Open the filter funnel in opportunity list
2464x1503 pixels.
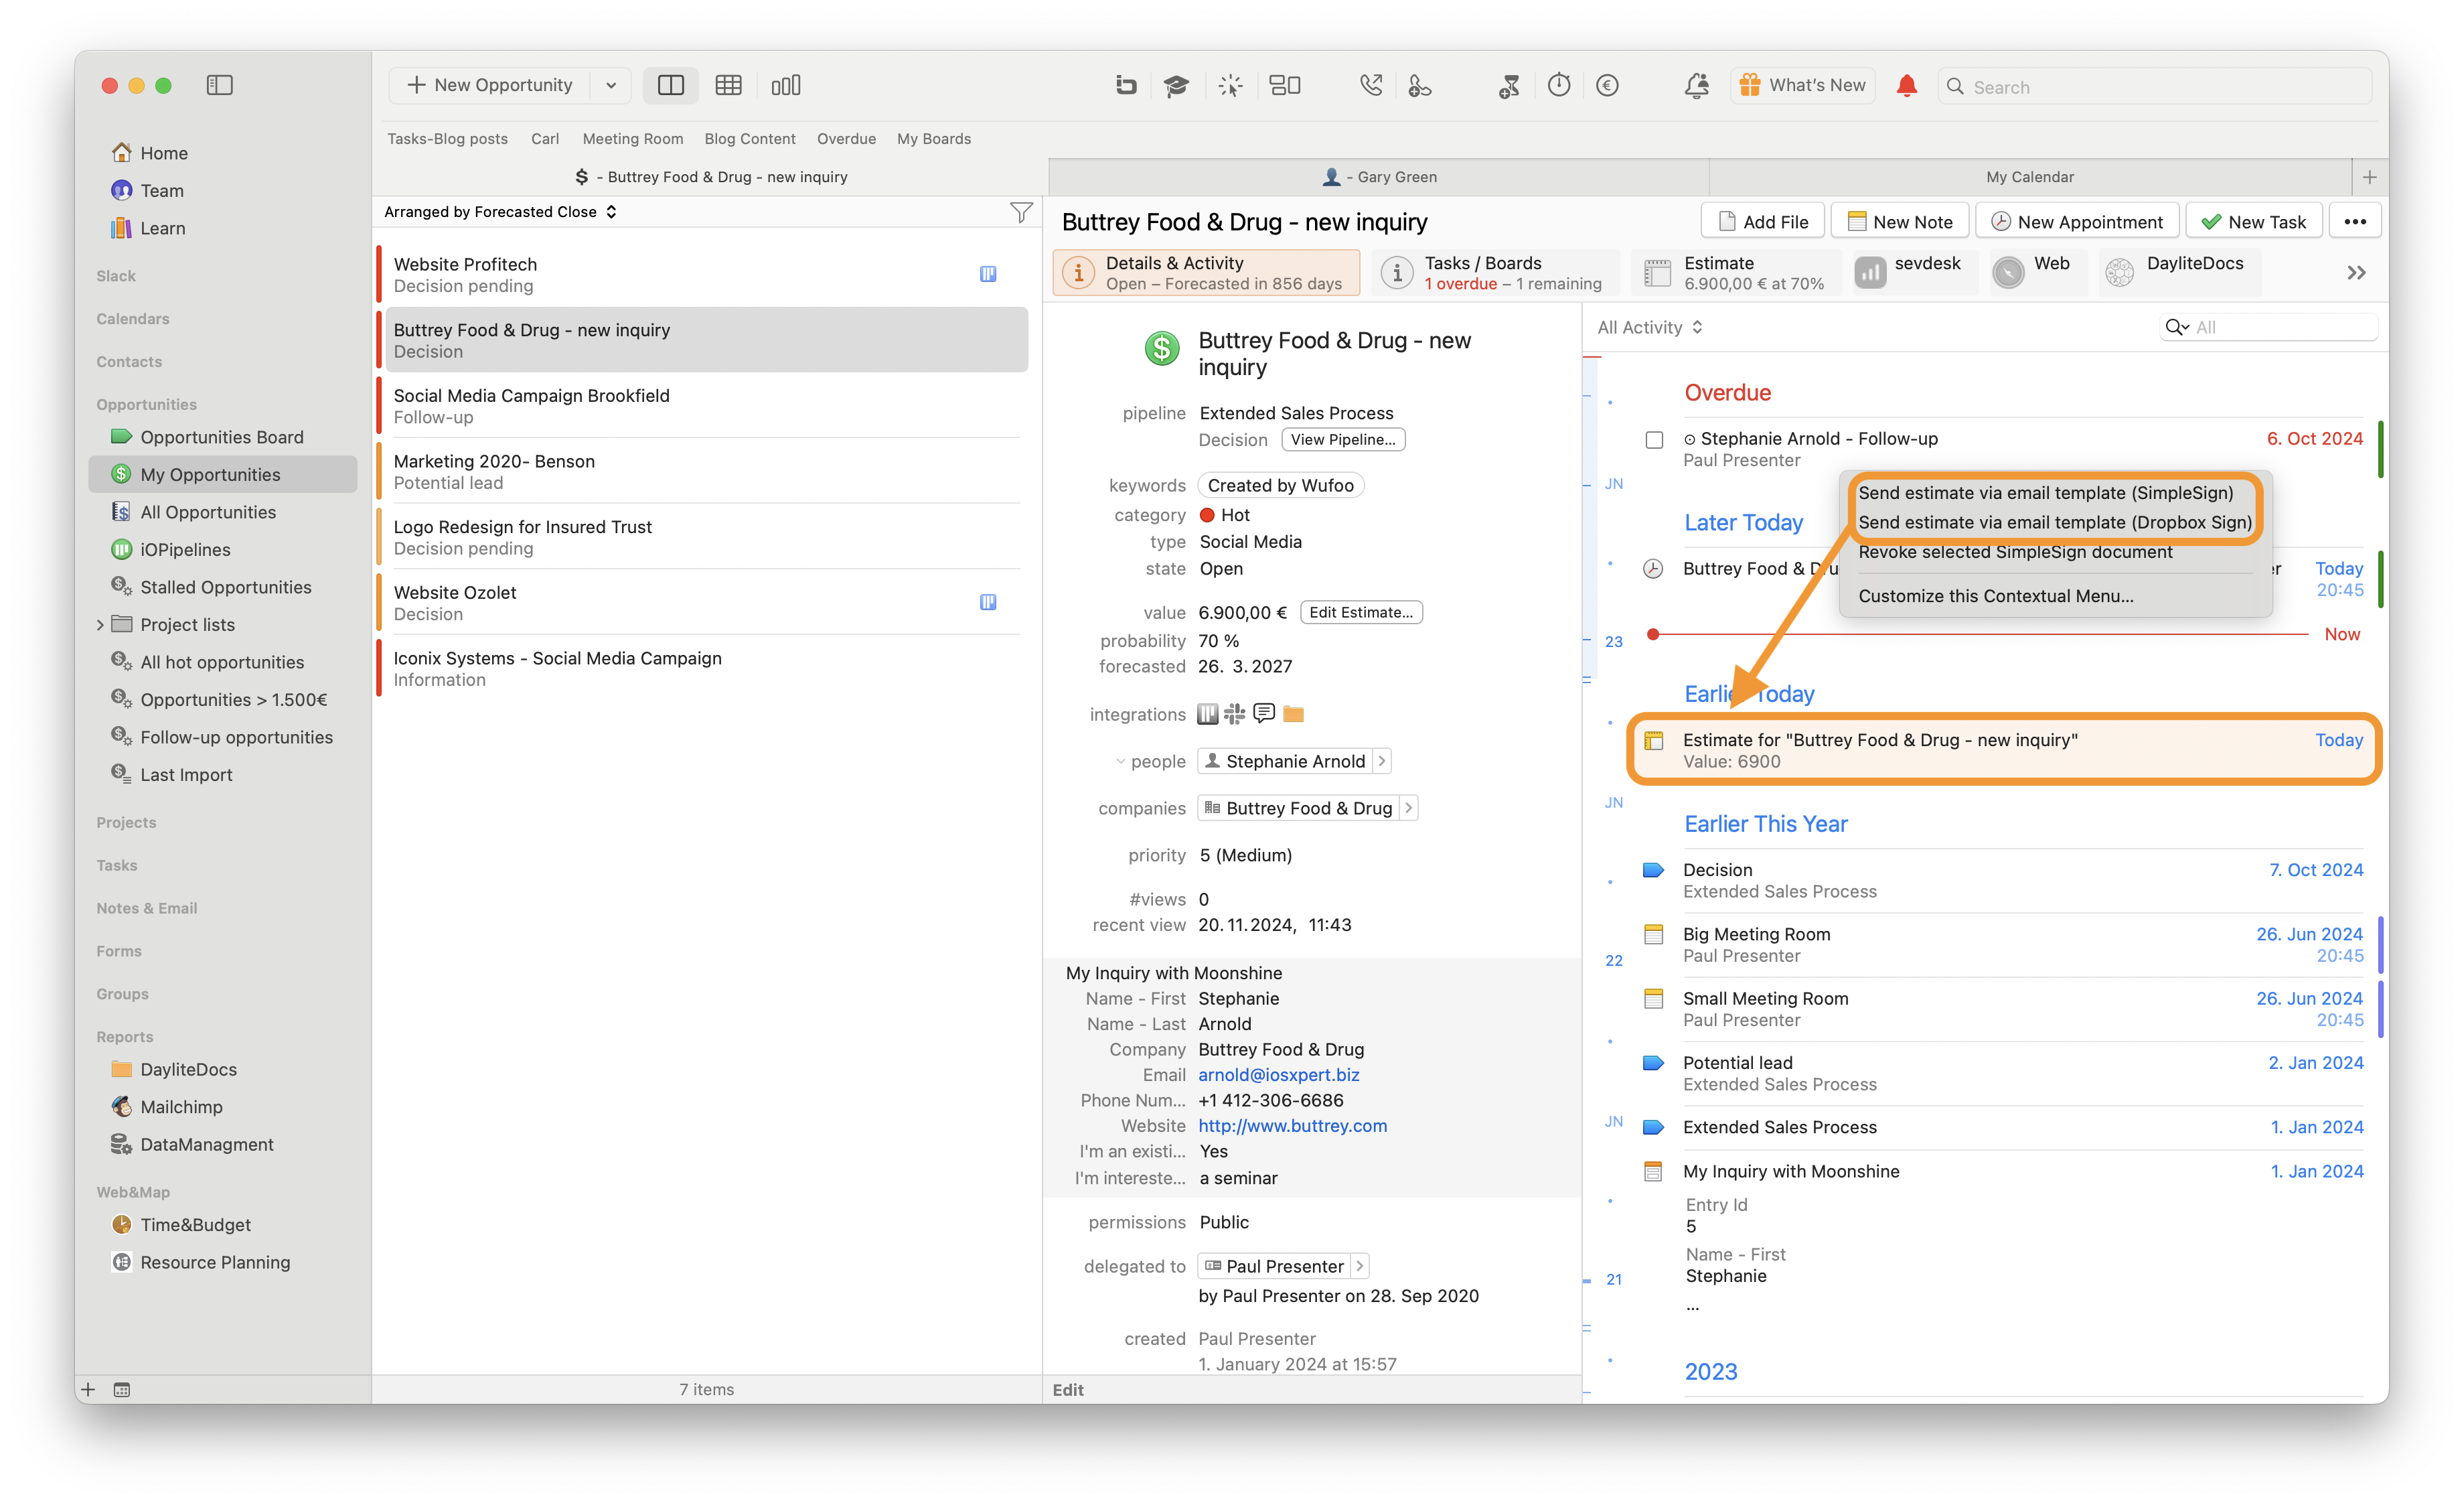click(1020, 212)
